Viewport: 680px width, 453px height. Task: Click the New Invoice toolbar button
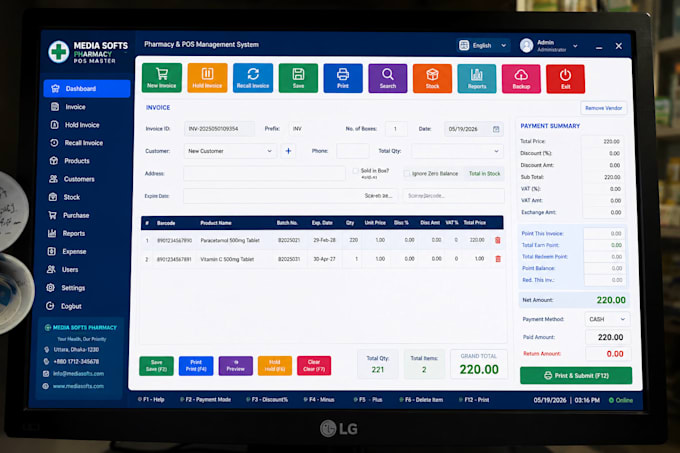[x=162, y=78]
